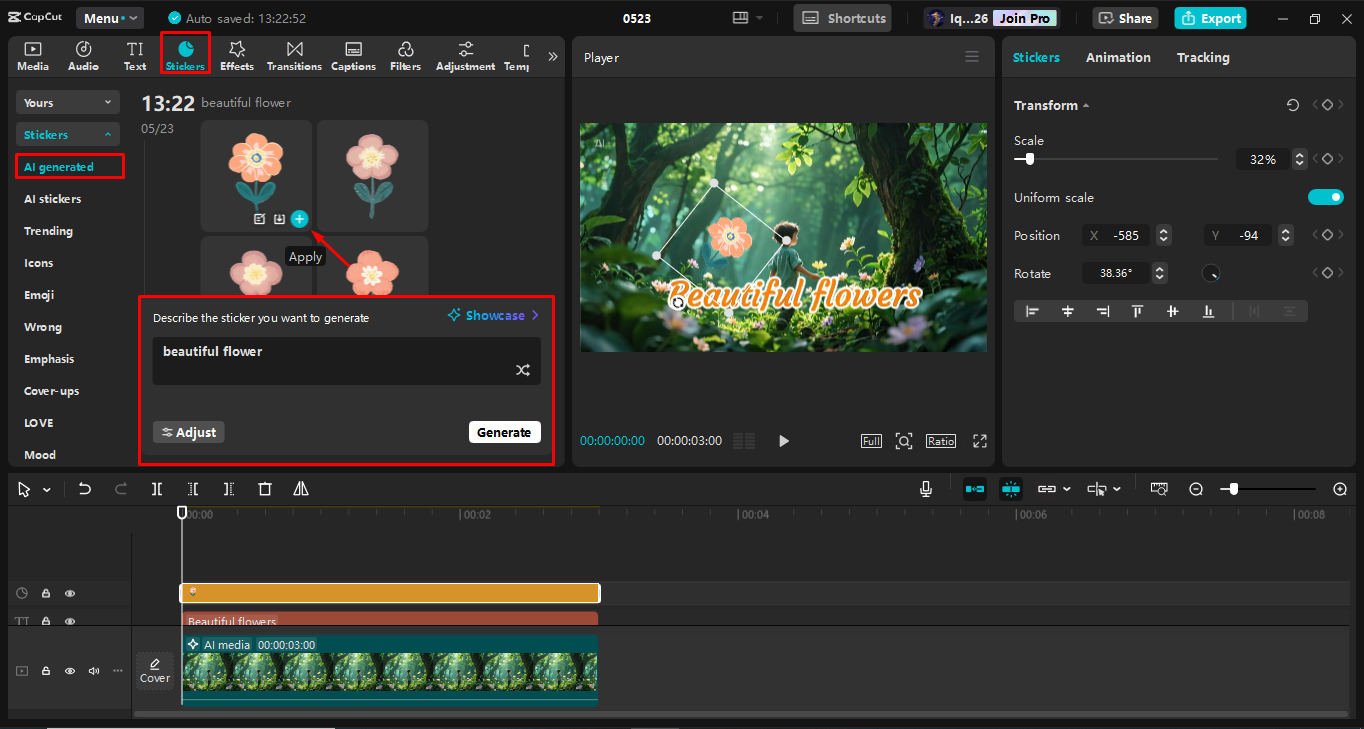Select the Split tool in the timeline toolbar

point(156,488)
